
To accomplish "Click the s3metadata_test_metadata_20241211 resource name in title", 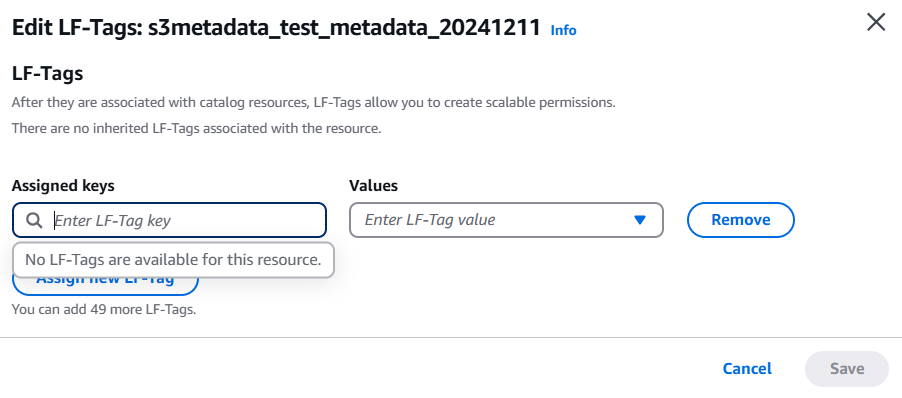I will (345, 27).
